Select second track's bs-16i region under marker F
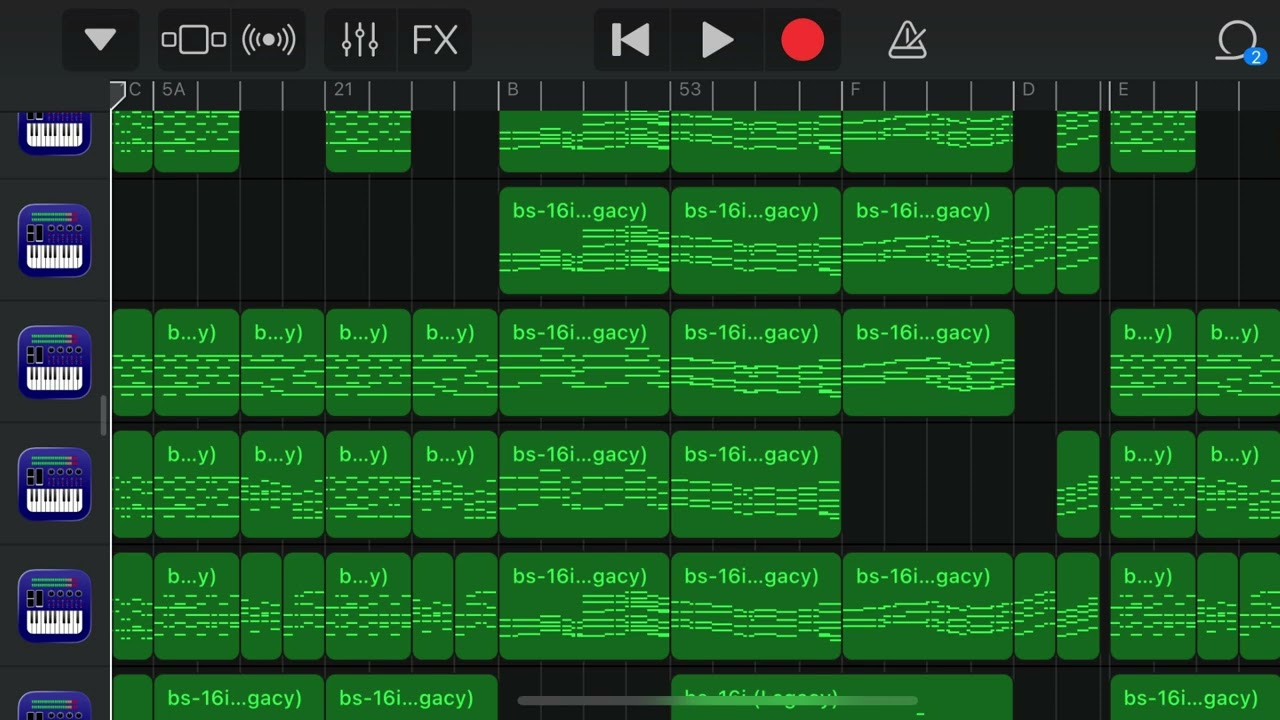The height and width of the screenshot is (720, 1280). pos(928,240)
